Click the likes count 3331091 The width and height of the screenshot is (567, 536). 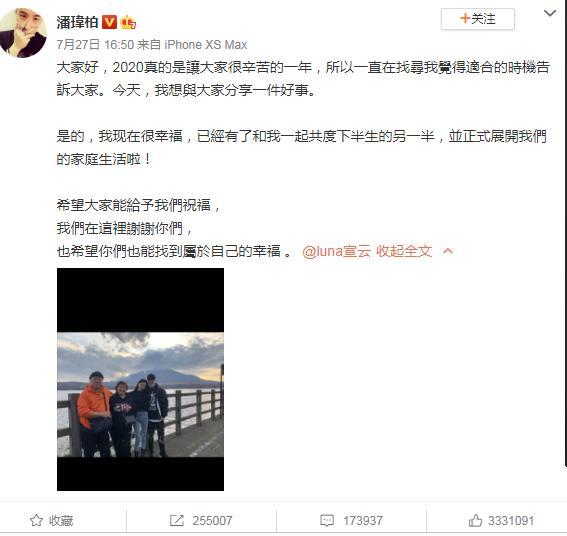pos(511,520)
